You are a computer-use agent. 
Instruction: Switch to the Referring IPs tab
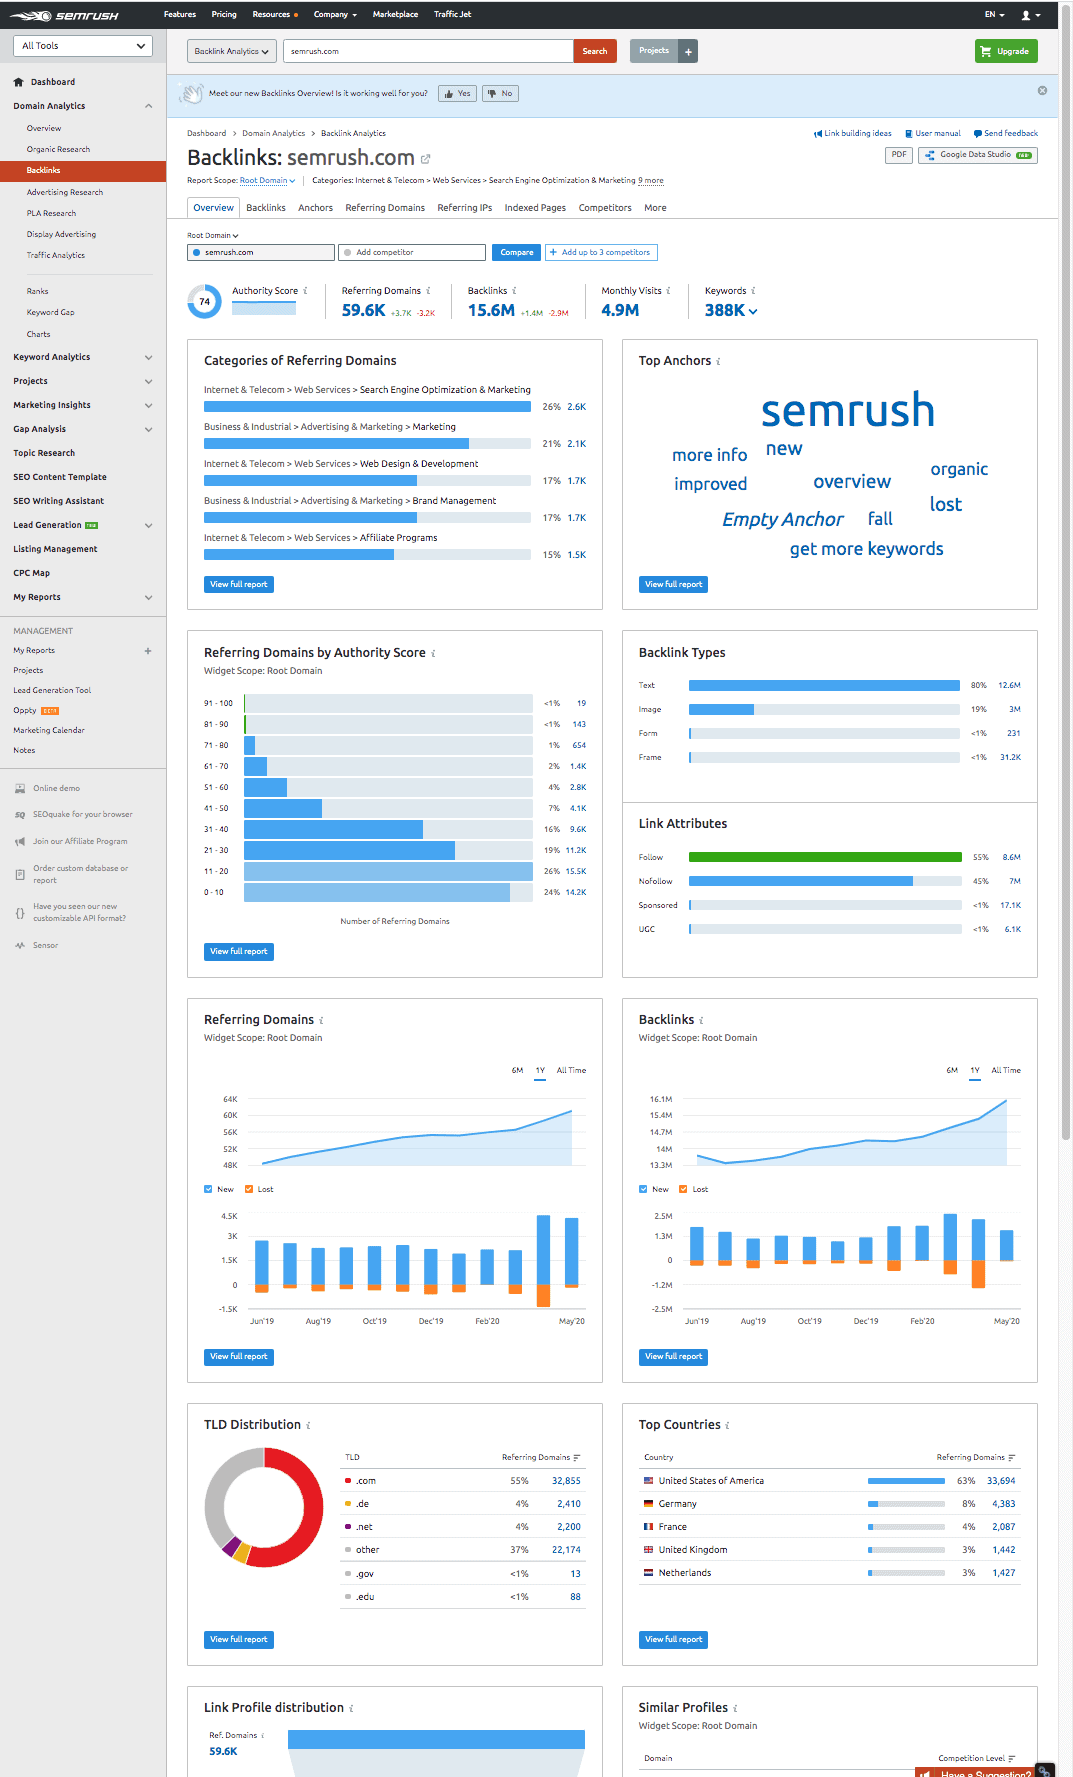point(464,208)
